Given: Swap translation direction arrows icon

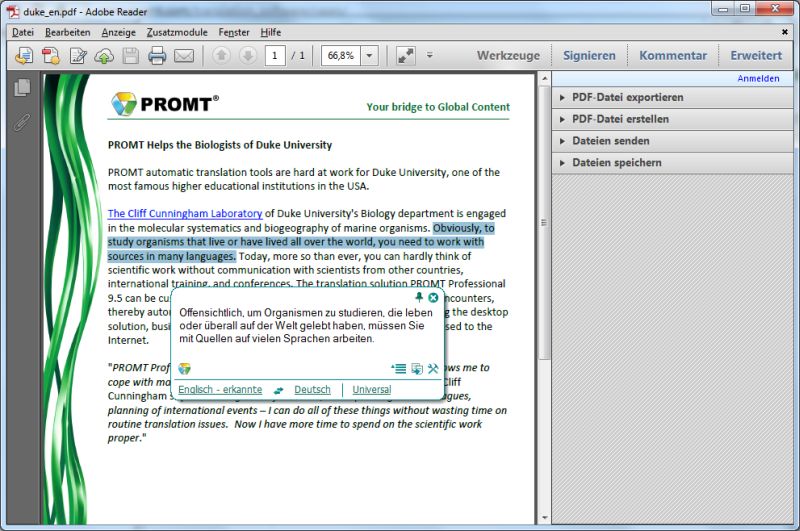Looking at the screenshot, I should 278,390.
